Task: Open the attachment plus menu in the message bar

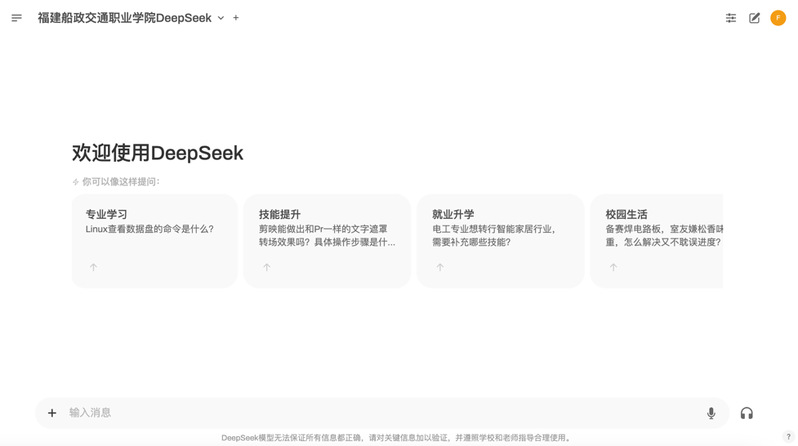Action: 52,413
